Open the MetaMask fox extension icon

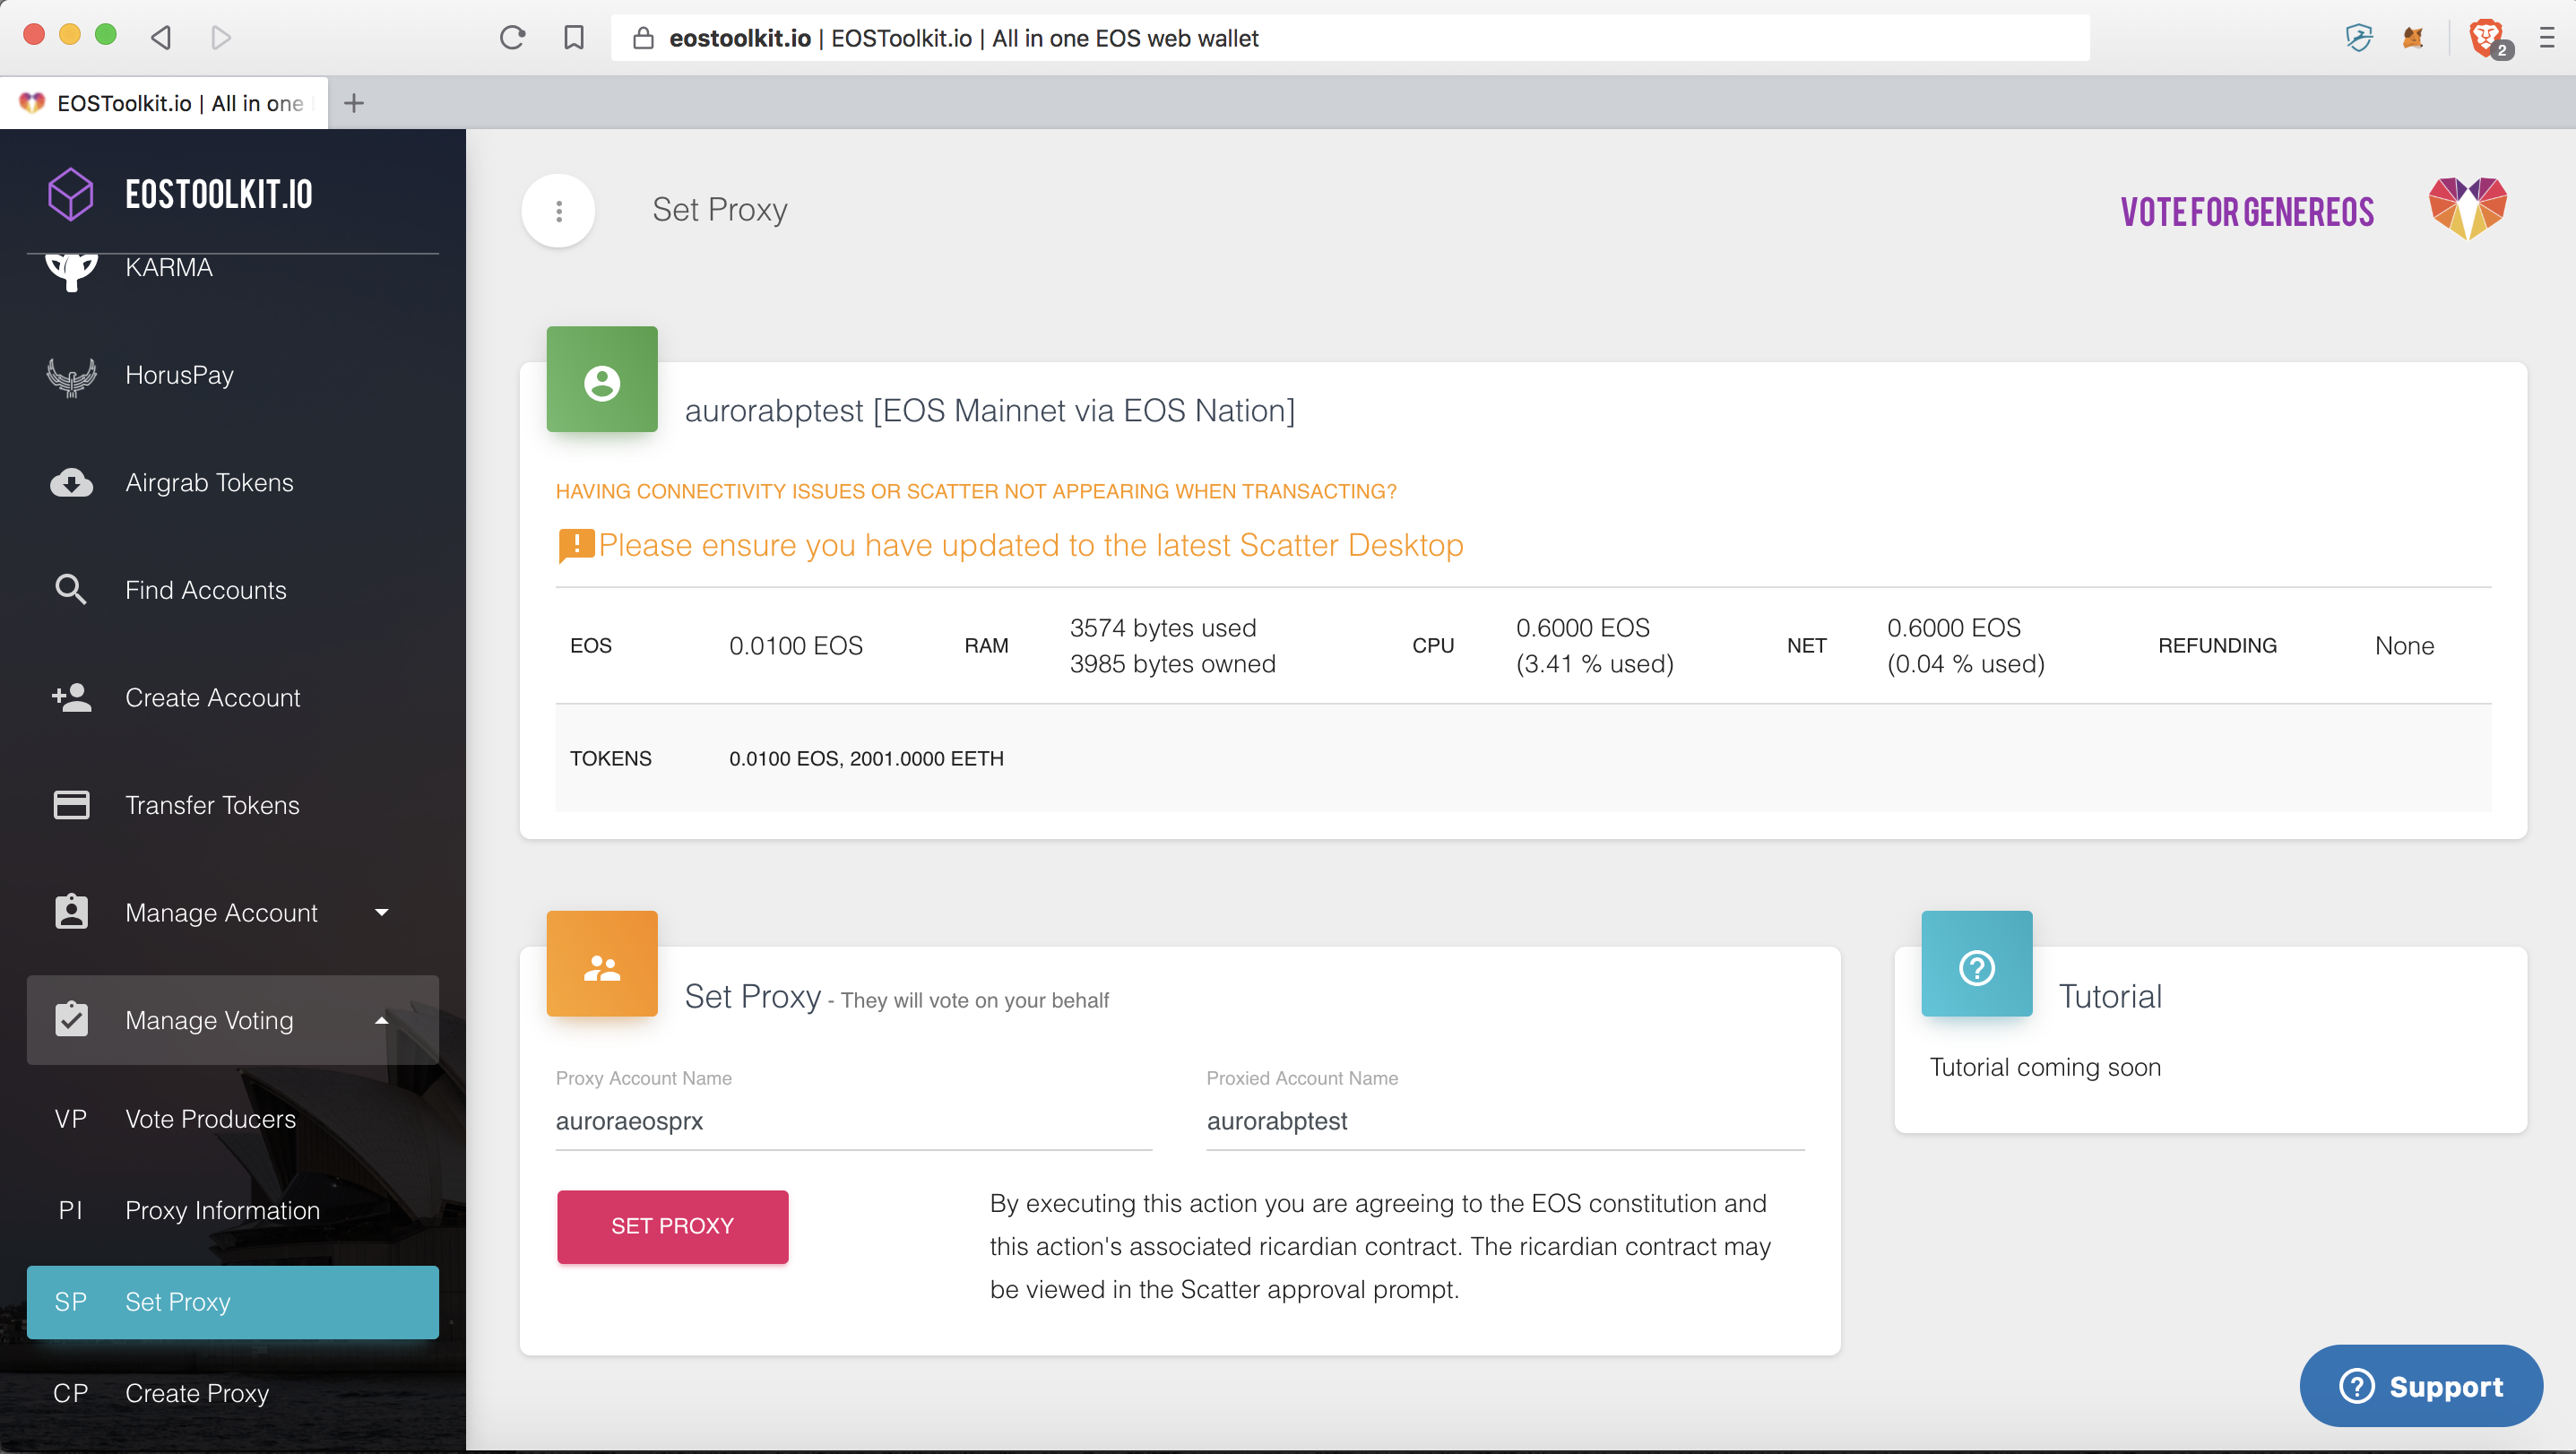pos(2413,38)
